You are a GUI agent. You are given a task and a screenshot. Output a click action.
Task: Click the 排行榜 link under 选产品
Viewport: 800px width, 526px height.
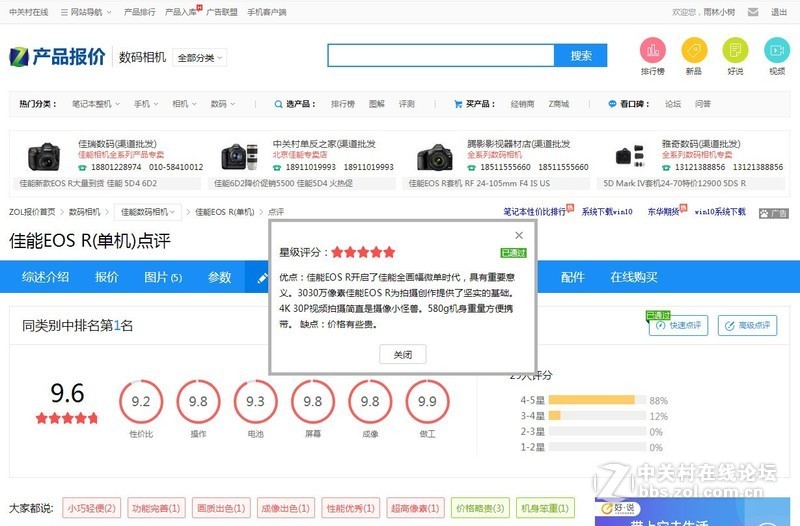point(342,104)
